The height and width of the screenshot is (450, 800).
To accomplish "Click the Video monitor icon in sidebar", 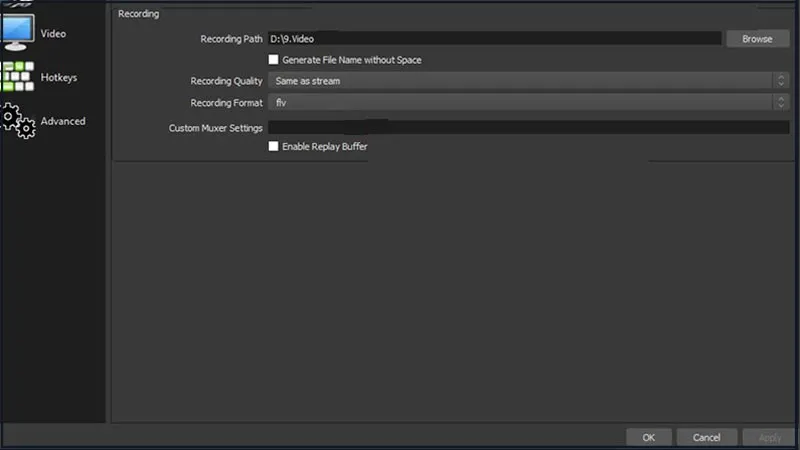I will click(x=17, y=32).
